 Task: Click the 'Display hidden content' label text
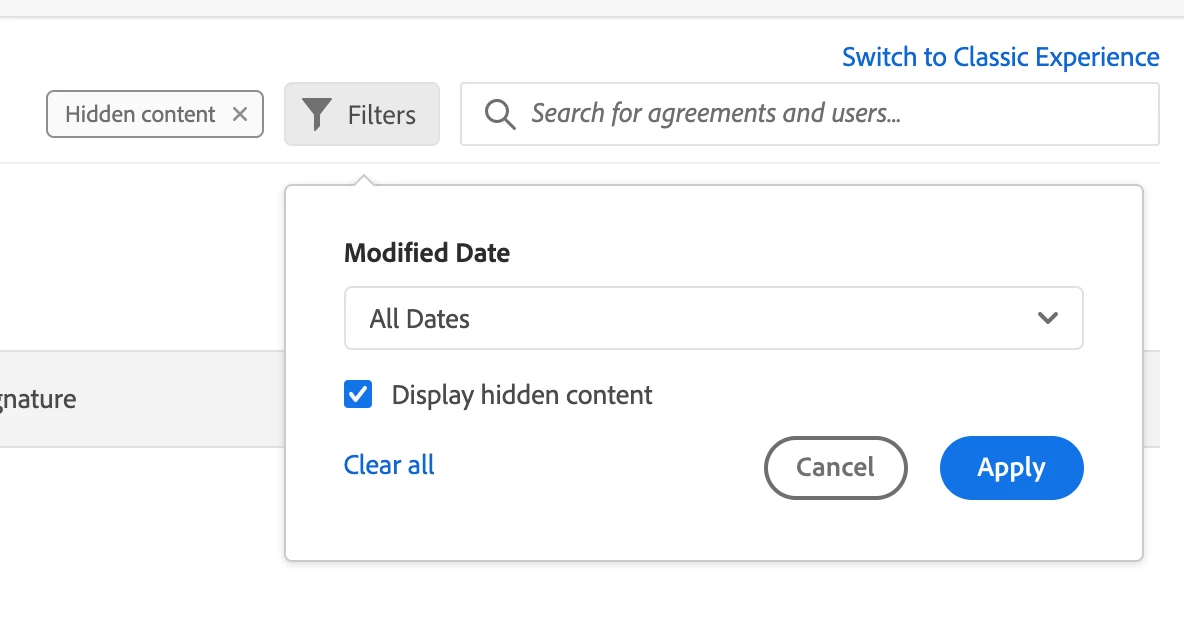(x=522, y=395)
